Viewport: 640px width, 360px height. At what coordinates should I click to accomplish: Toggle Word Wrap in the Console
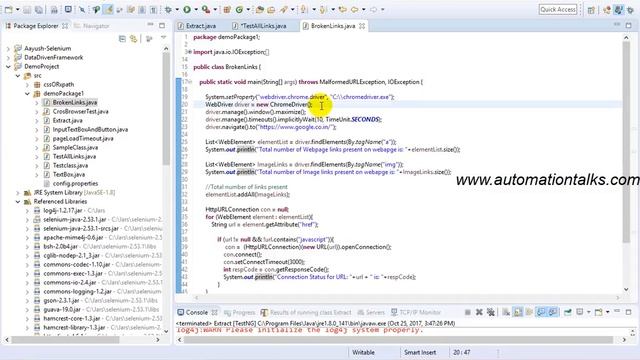[529, 312]
